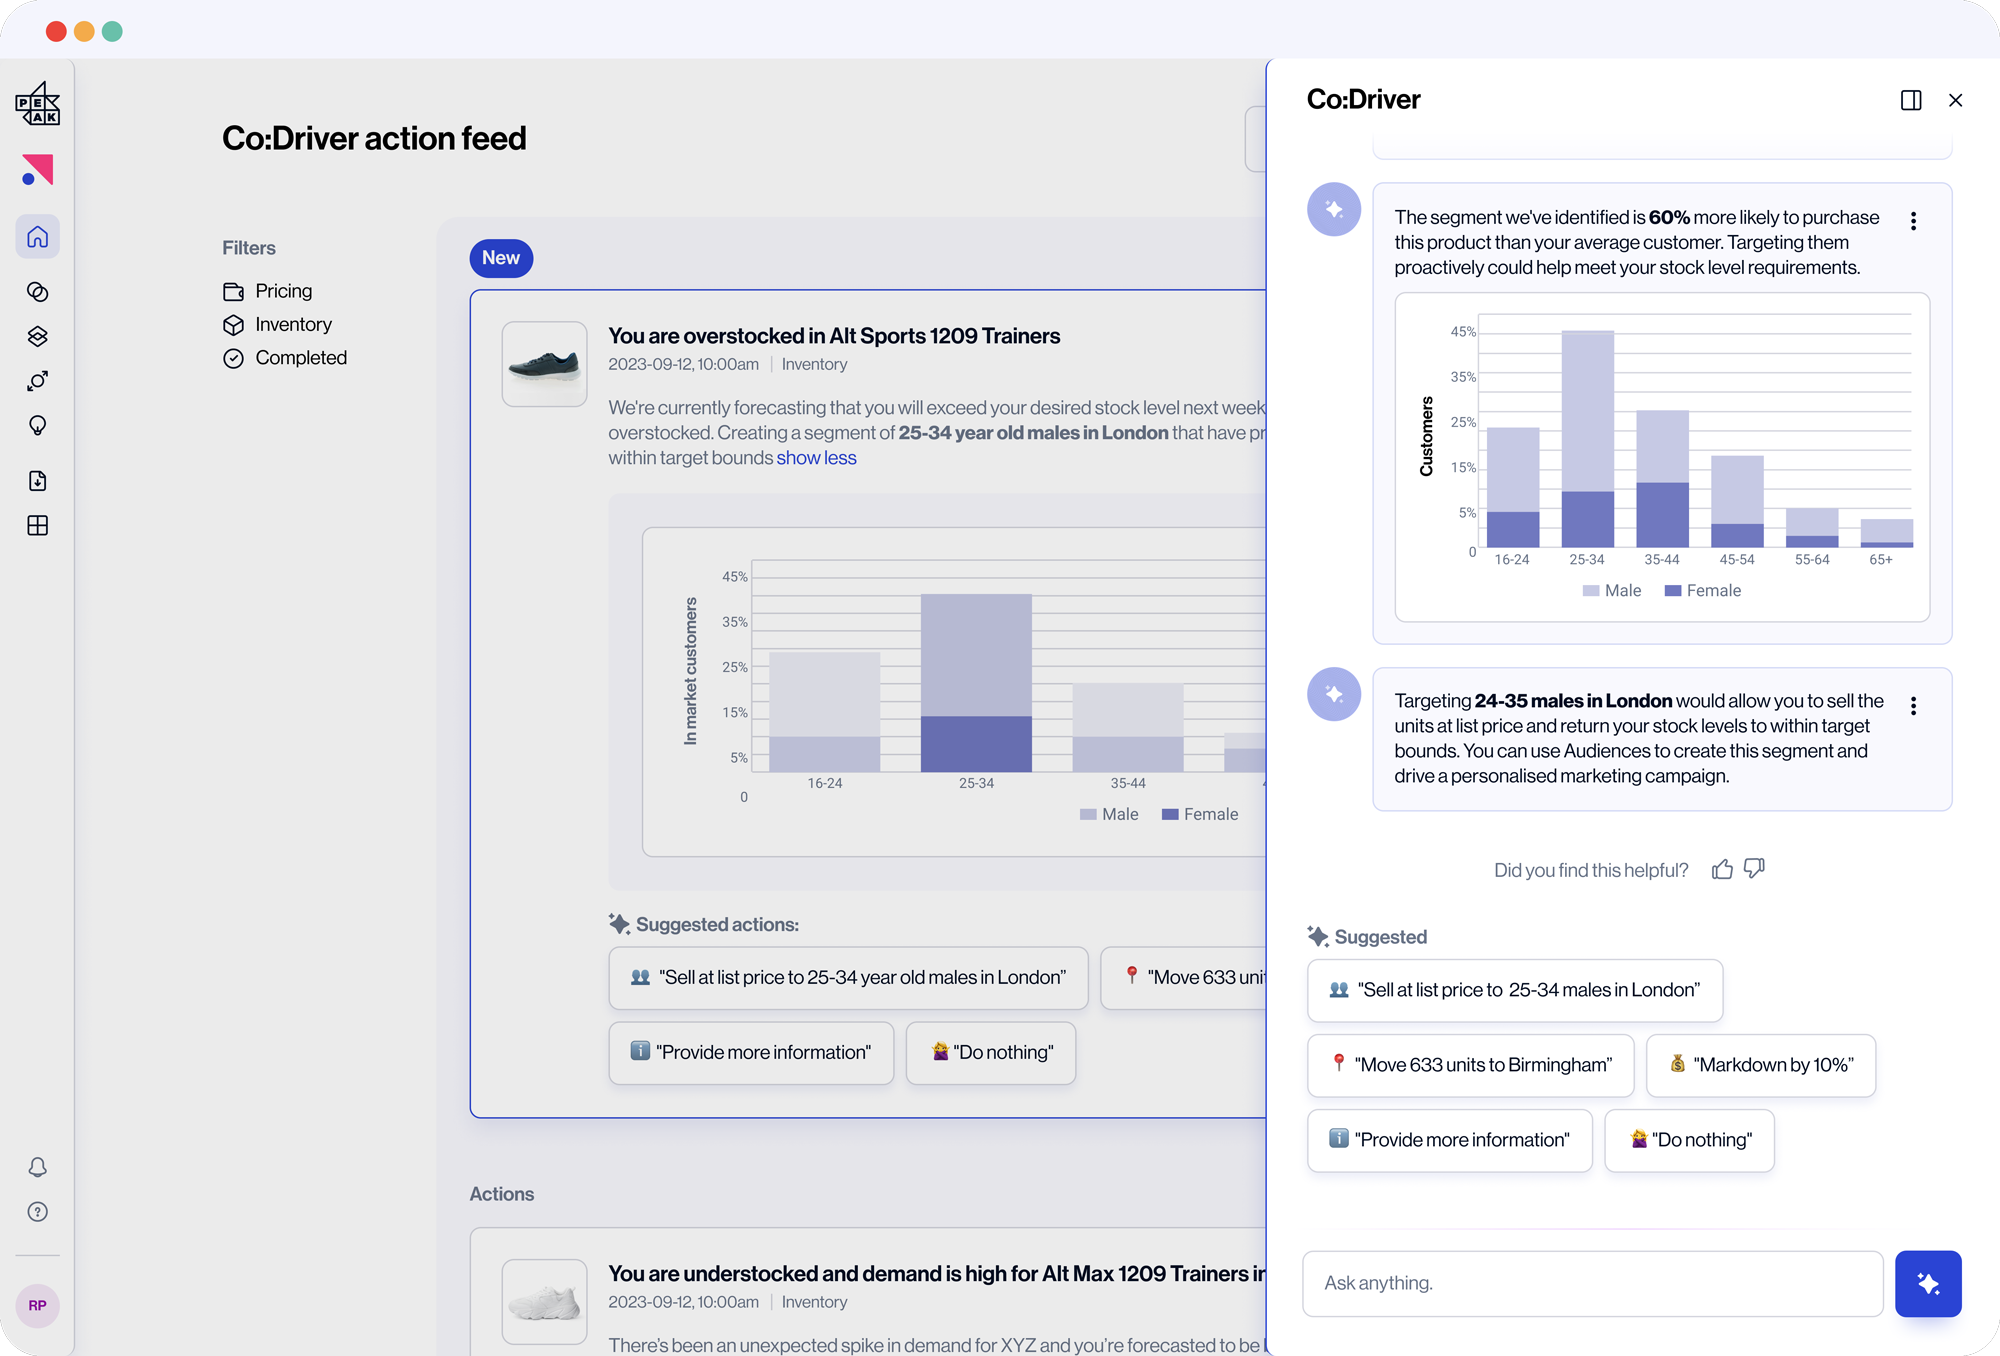
Task: Click the sparkle send button
Action: tap(1927, 1283)
